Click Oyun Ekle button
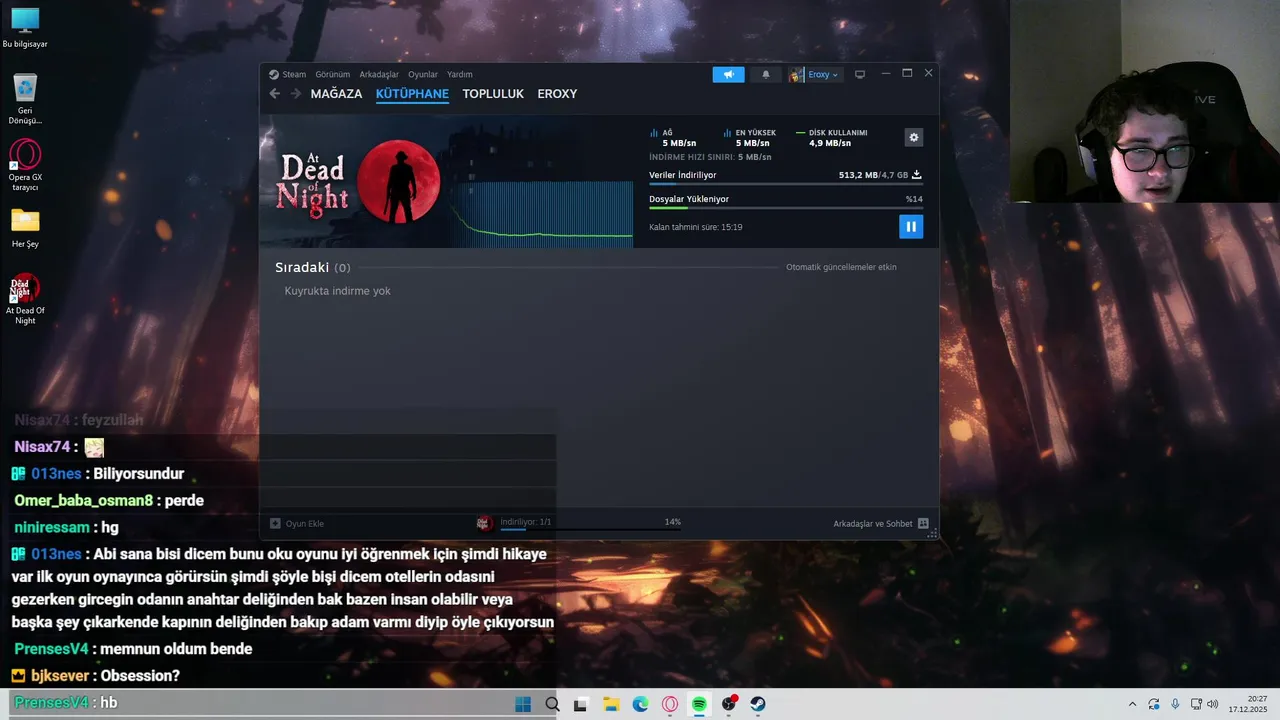This screenshot has height=720, width=1280. (297, 523)
